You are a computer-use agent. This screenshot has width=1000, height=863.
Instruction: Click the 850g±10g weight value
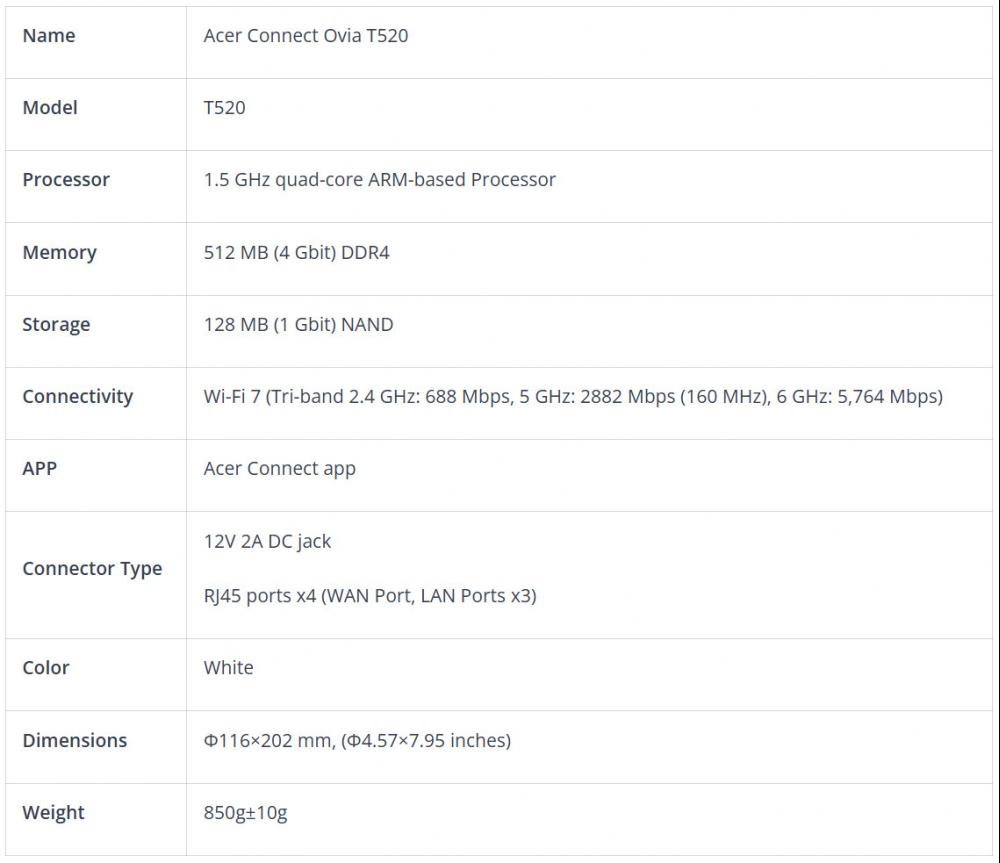245,813
